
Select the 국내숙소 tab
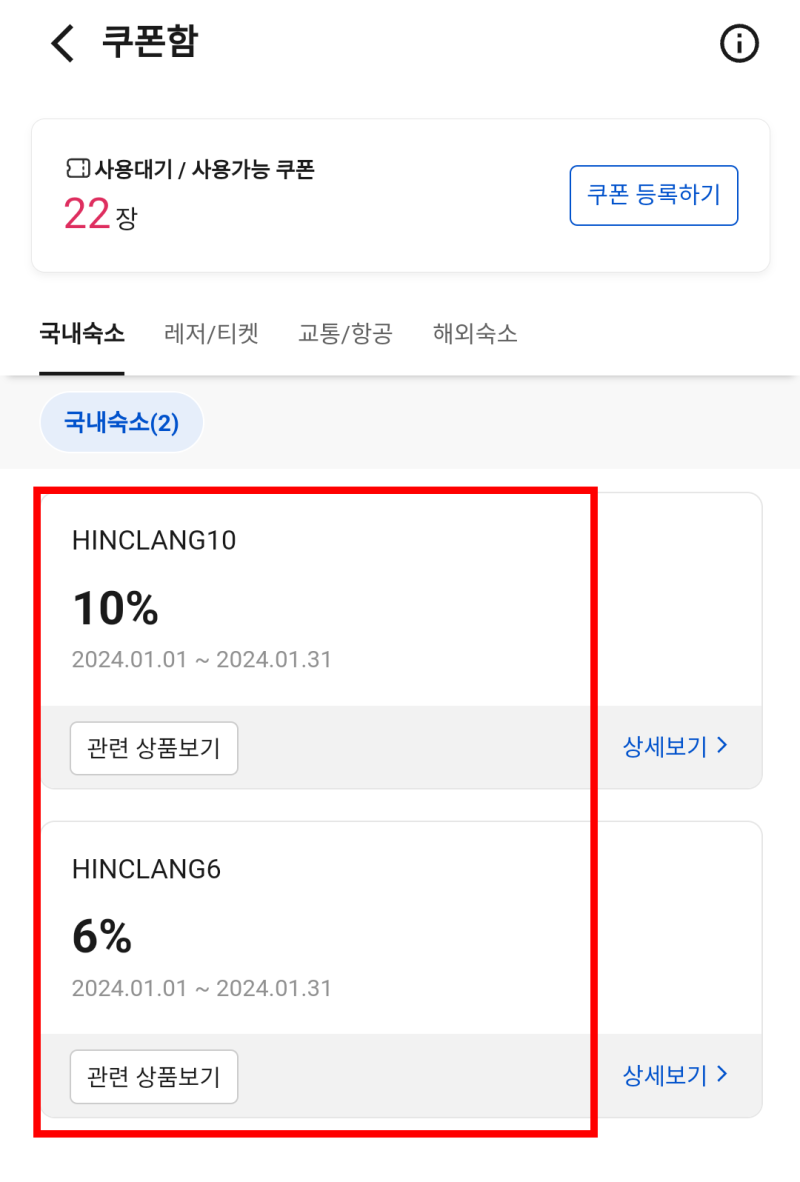tap(82, 334)
